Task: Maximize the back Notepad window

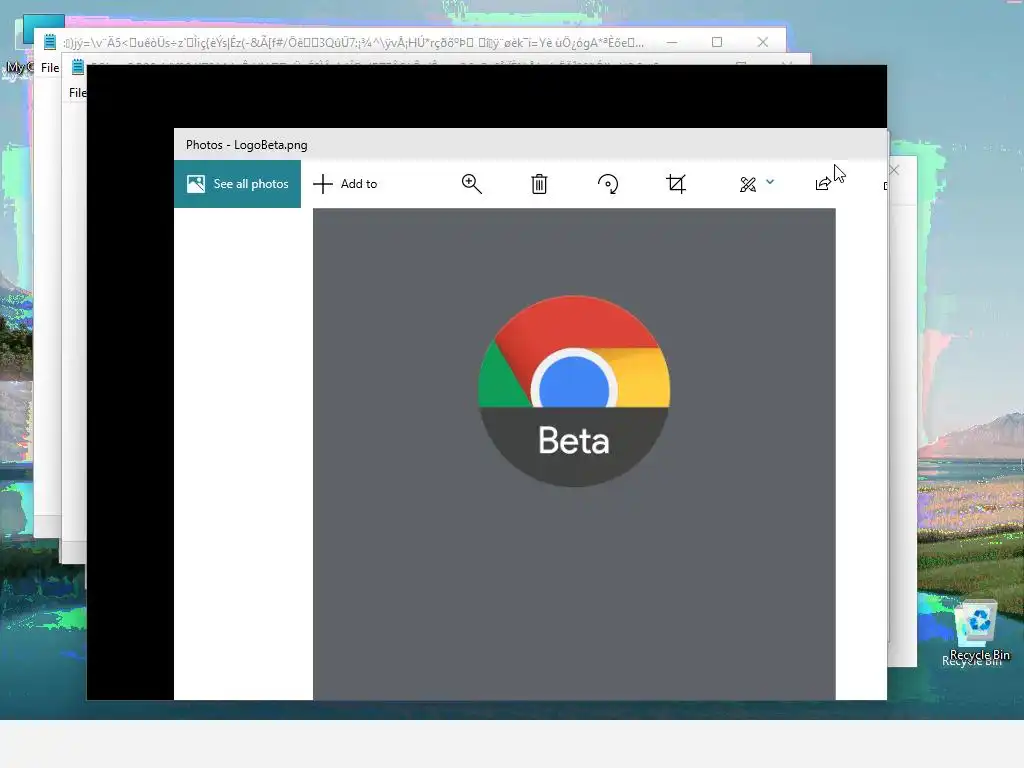Action: click(x=717, y=42)
